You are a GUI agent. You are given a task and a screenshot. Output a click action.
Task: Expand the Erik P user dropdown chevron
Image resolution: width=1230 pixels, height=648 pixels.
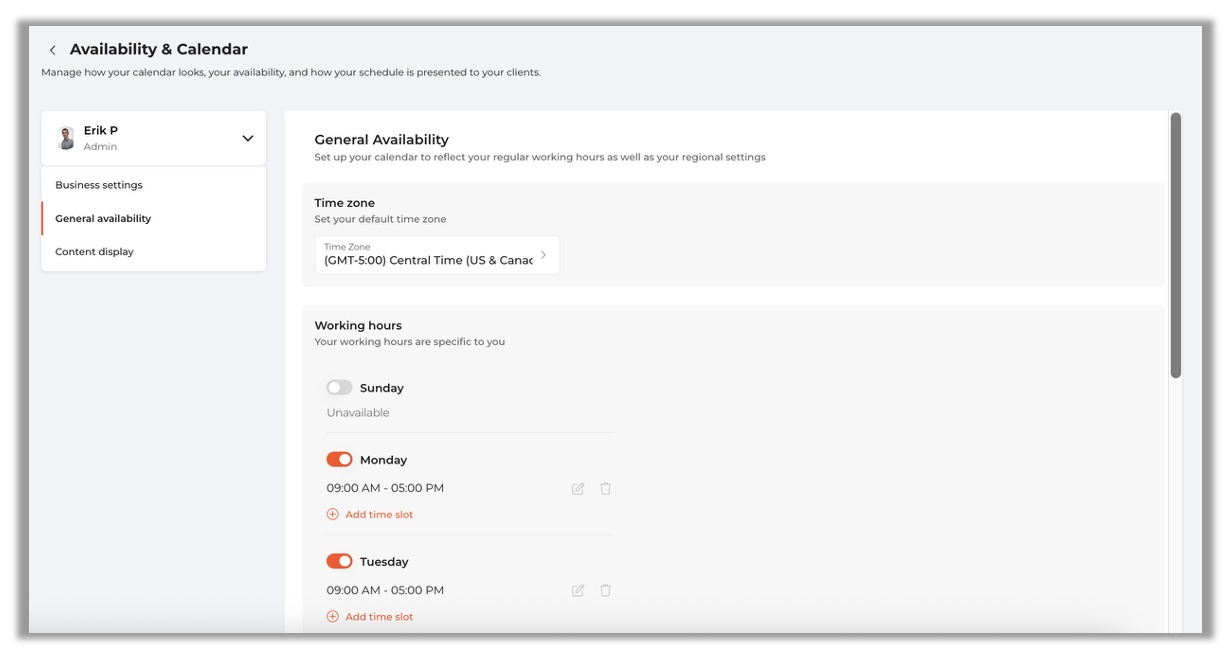coord(248,138)
